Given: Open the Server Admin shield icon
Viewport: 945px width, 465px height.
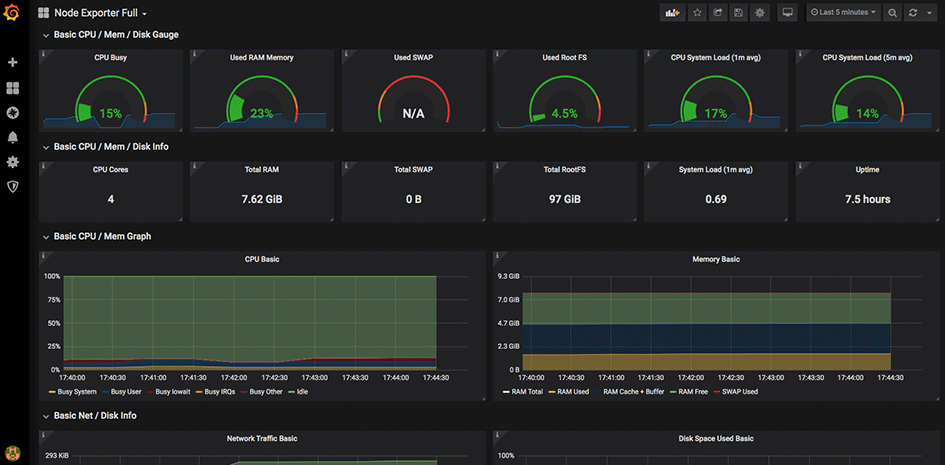Looking at the screenshot, I should pos(13,187).
